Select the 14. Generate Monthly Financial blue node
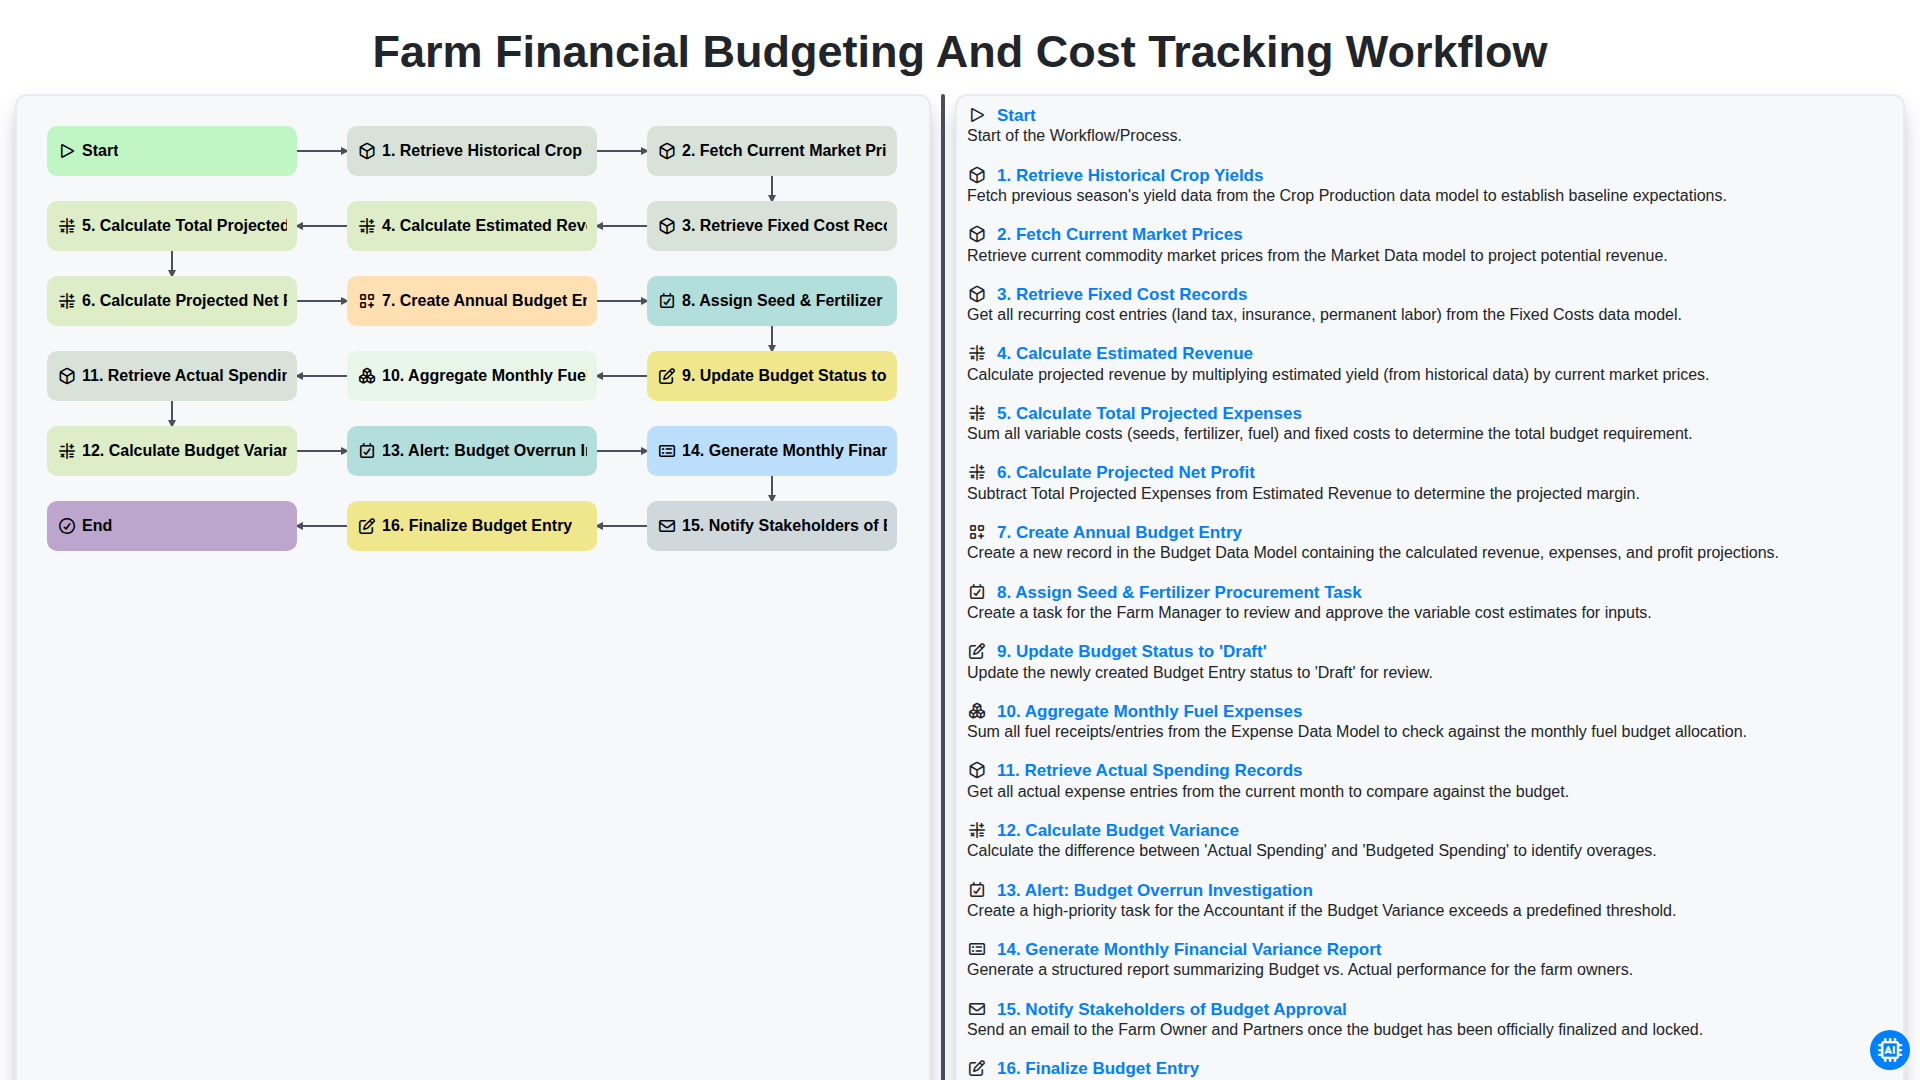 [772, 451]
